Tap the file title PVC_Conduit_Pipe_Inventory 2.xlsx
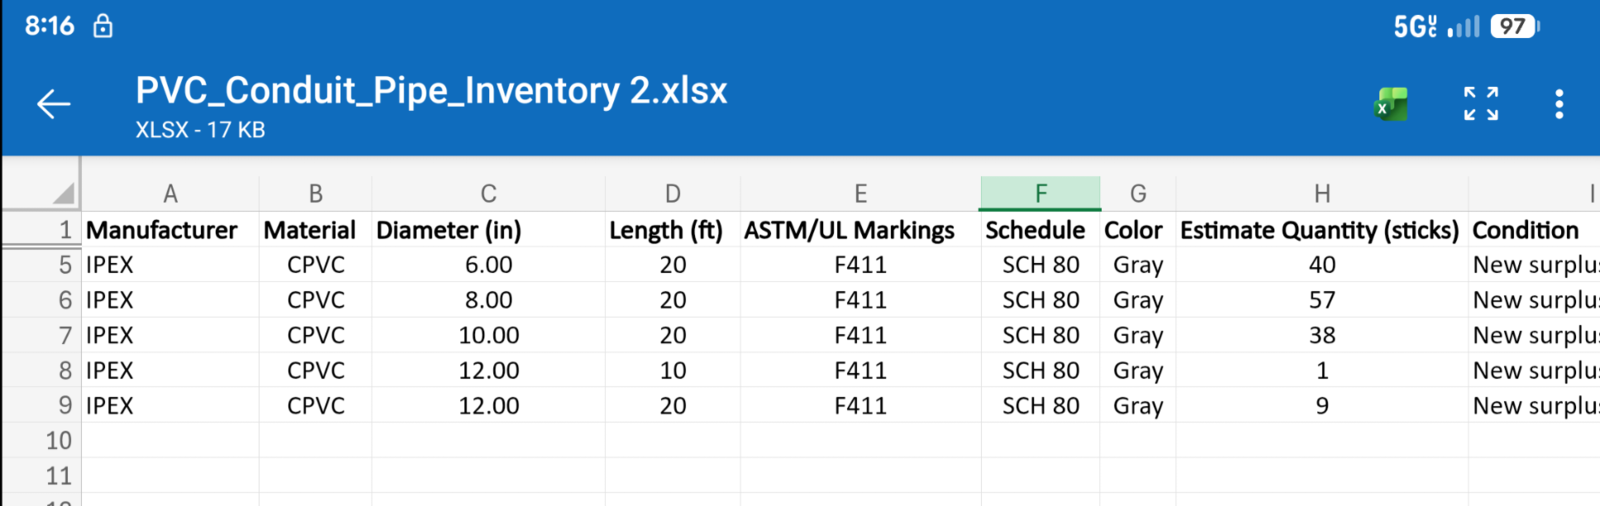Image resolution: width=1600 pixels, height=506 pixels. click(x=431, y=91)
